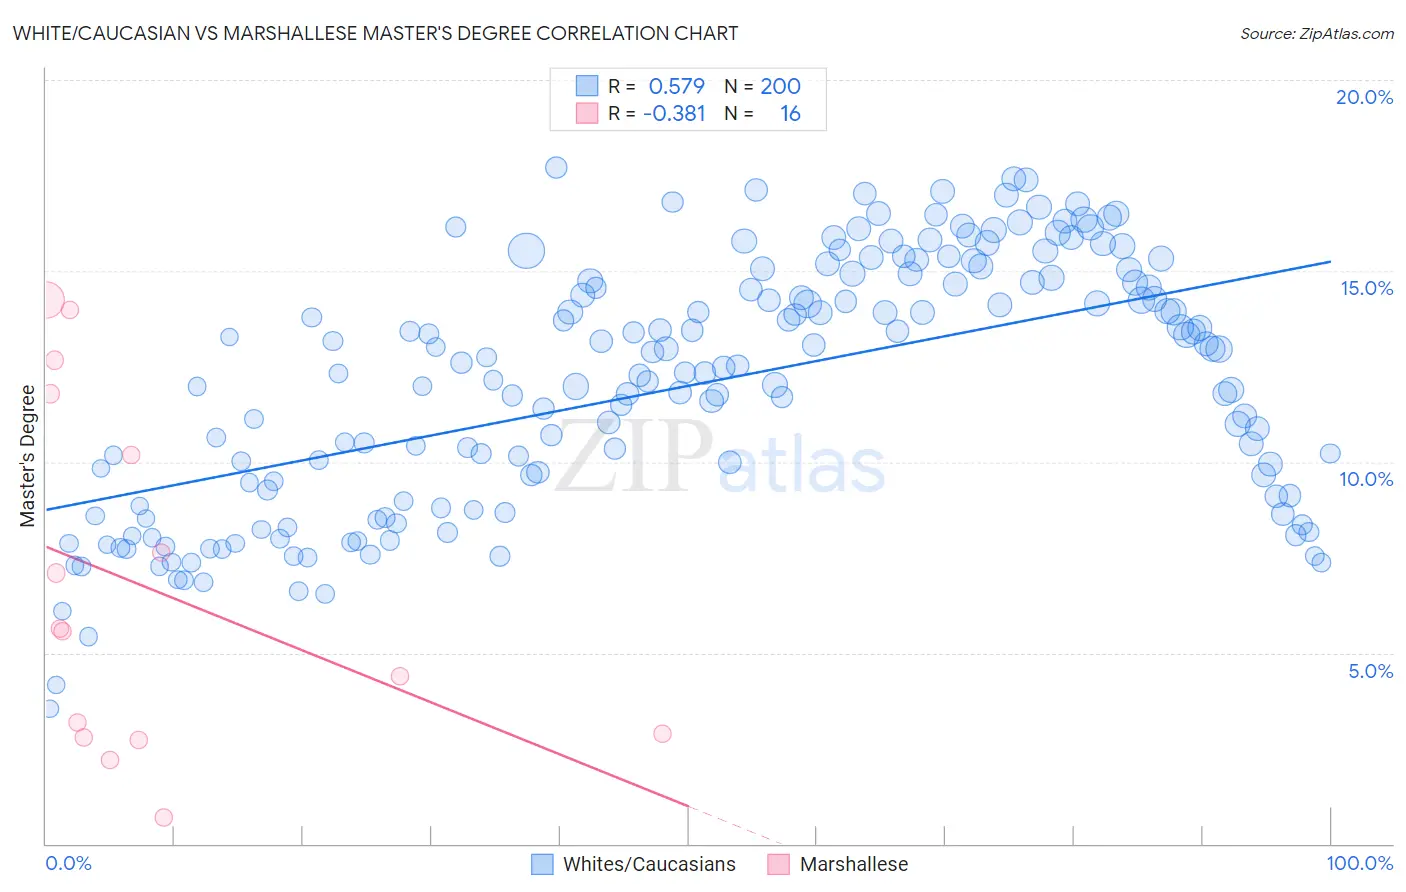
Task: Select the Marshallese legend label
Action: pyautogui.click(x=854, y=864)
